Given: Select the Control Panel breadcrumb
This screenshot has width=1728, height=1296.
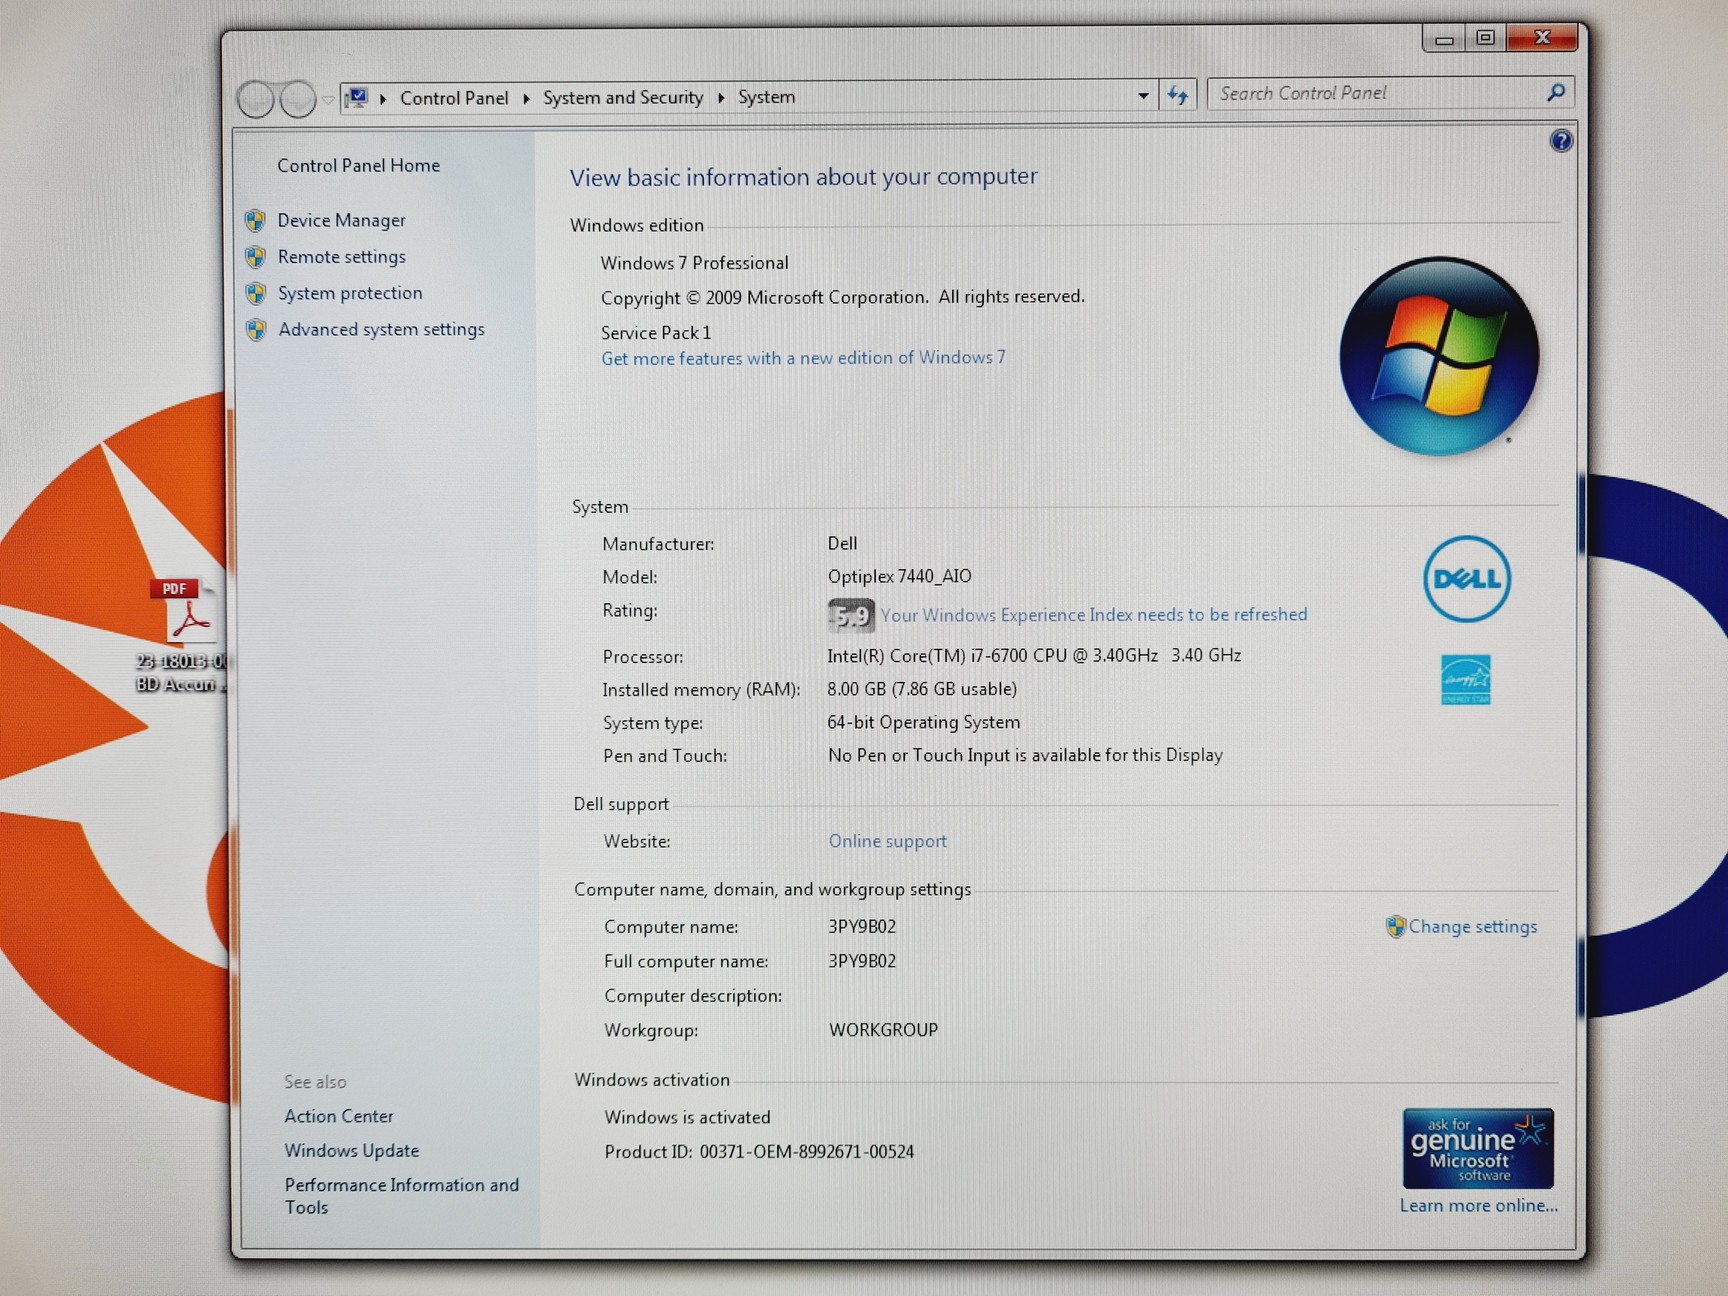Looking at the screenshot, I should [454, 98].
